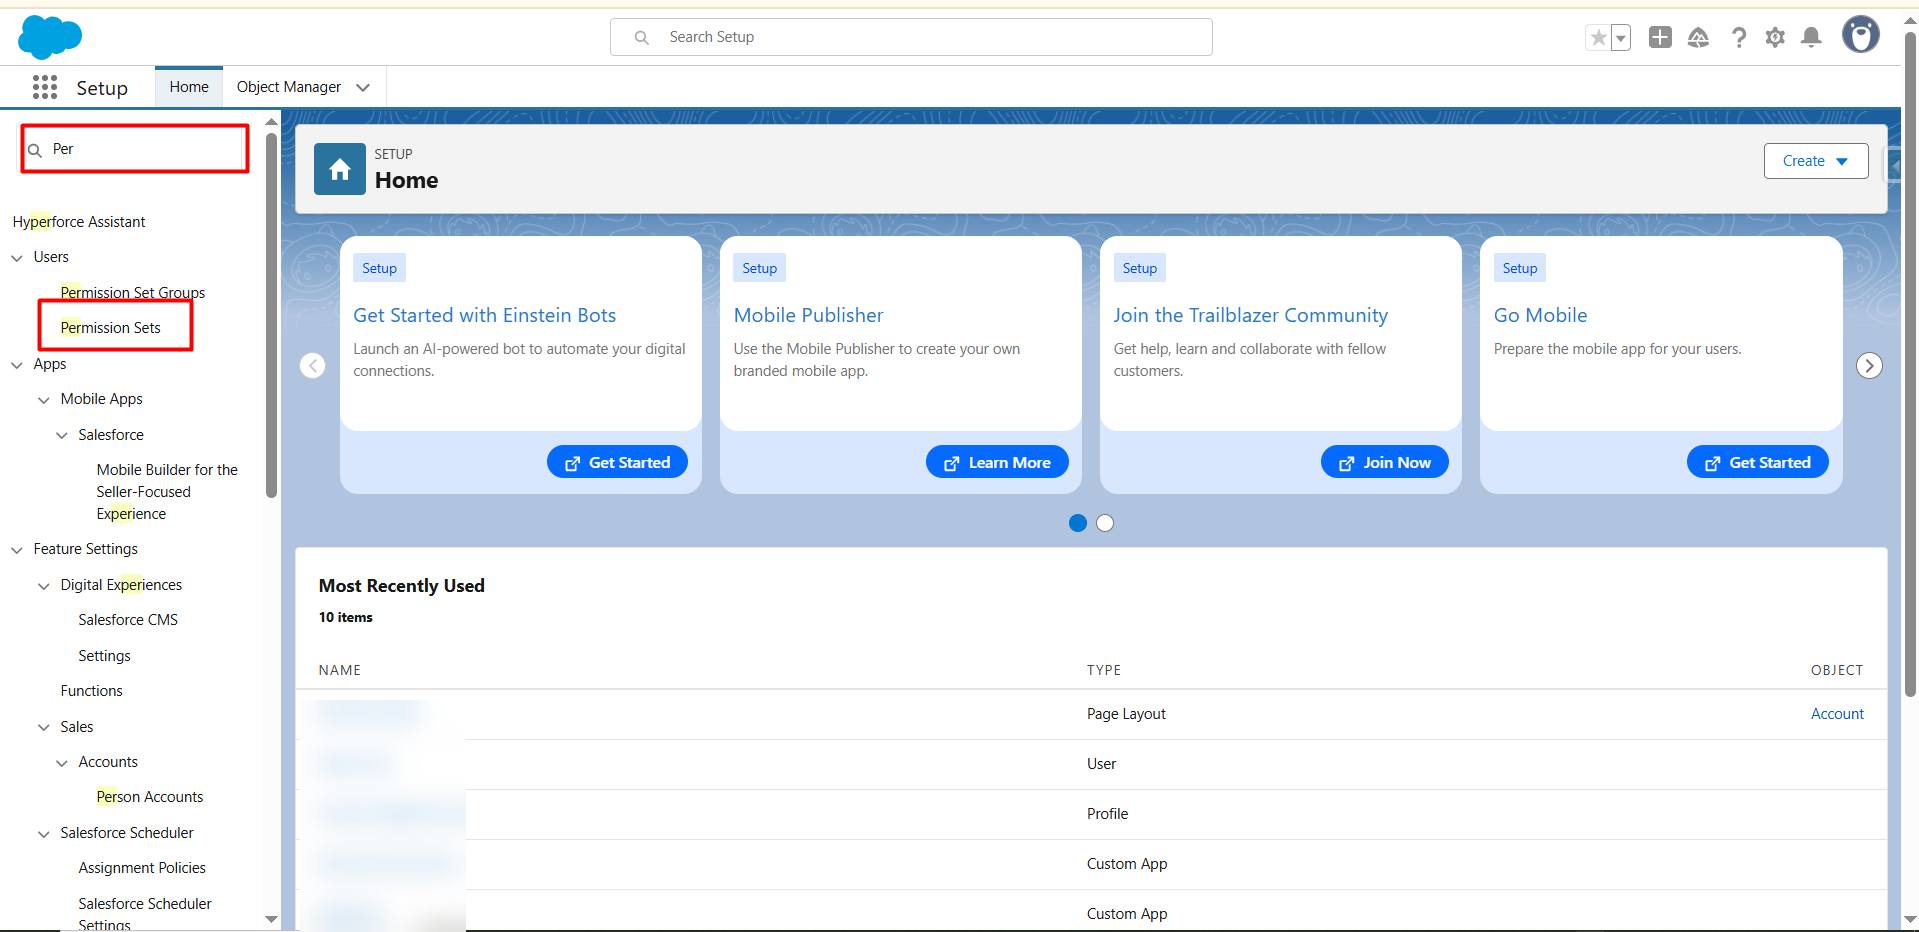The height and width of the screenshot is (932, 1919).
Task: Advance carousel with the next arrow
Action: (x=1869, y=366)
